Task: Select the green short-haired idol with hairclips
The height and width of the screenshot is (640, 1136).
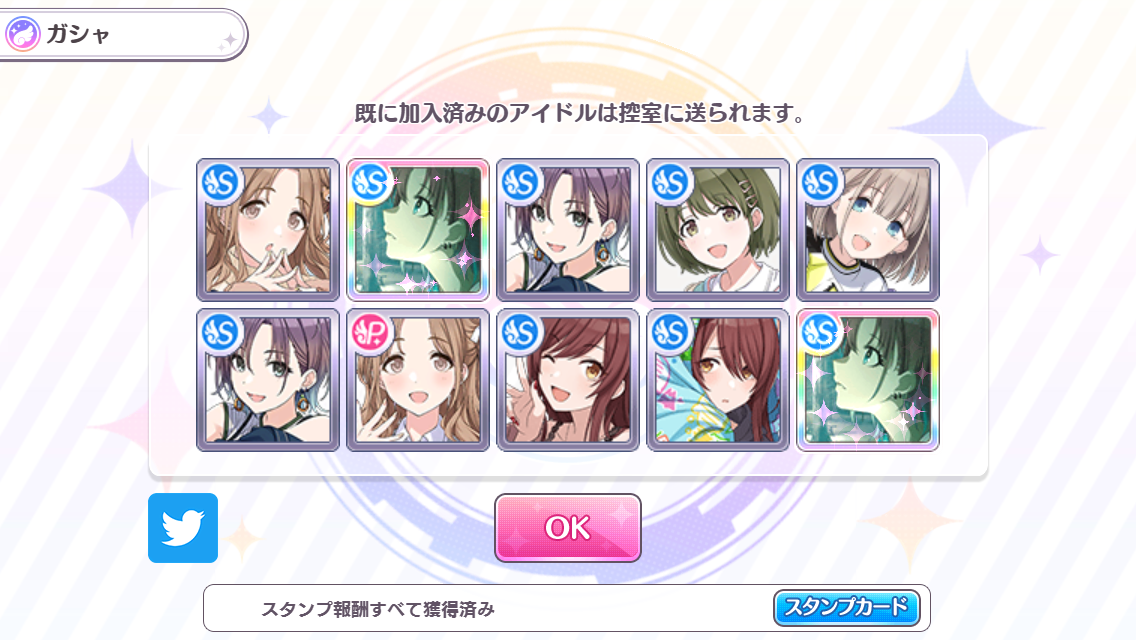Action: 718,230
